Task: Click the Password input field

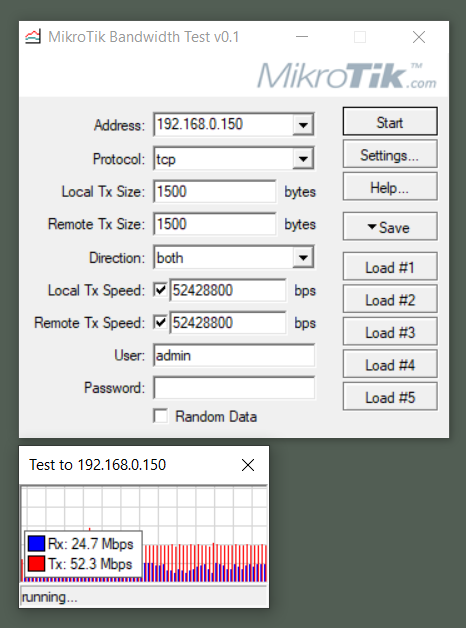Action: [x=234, y=388]
